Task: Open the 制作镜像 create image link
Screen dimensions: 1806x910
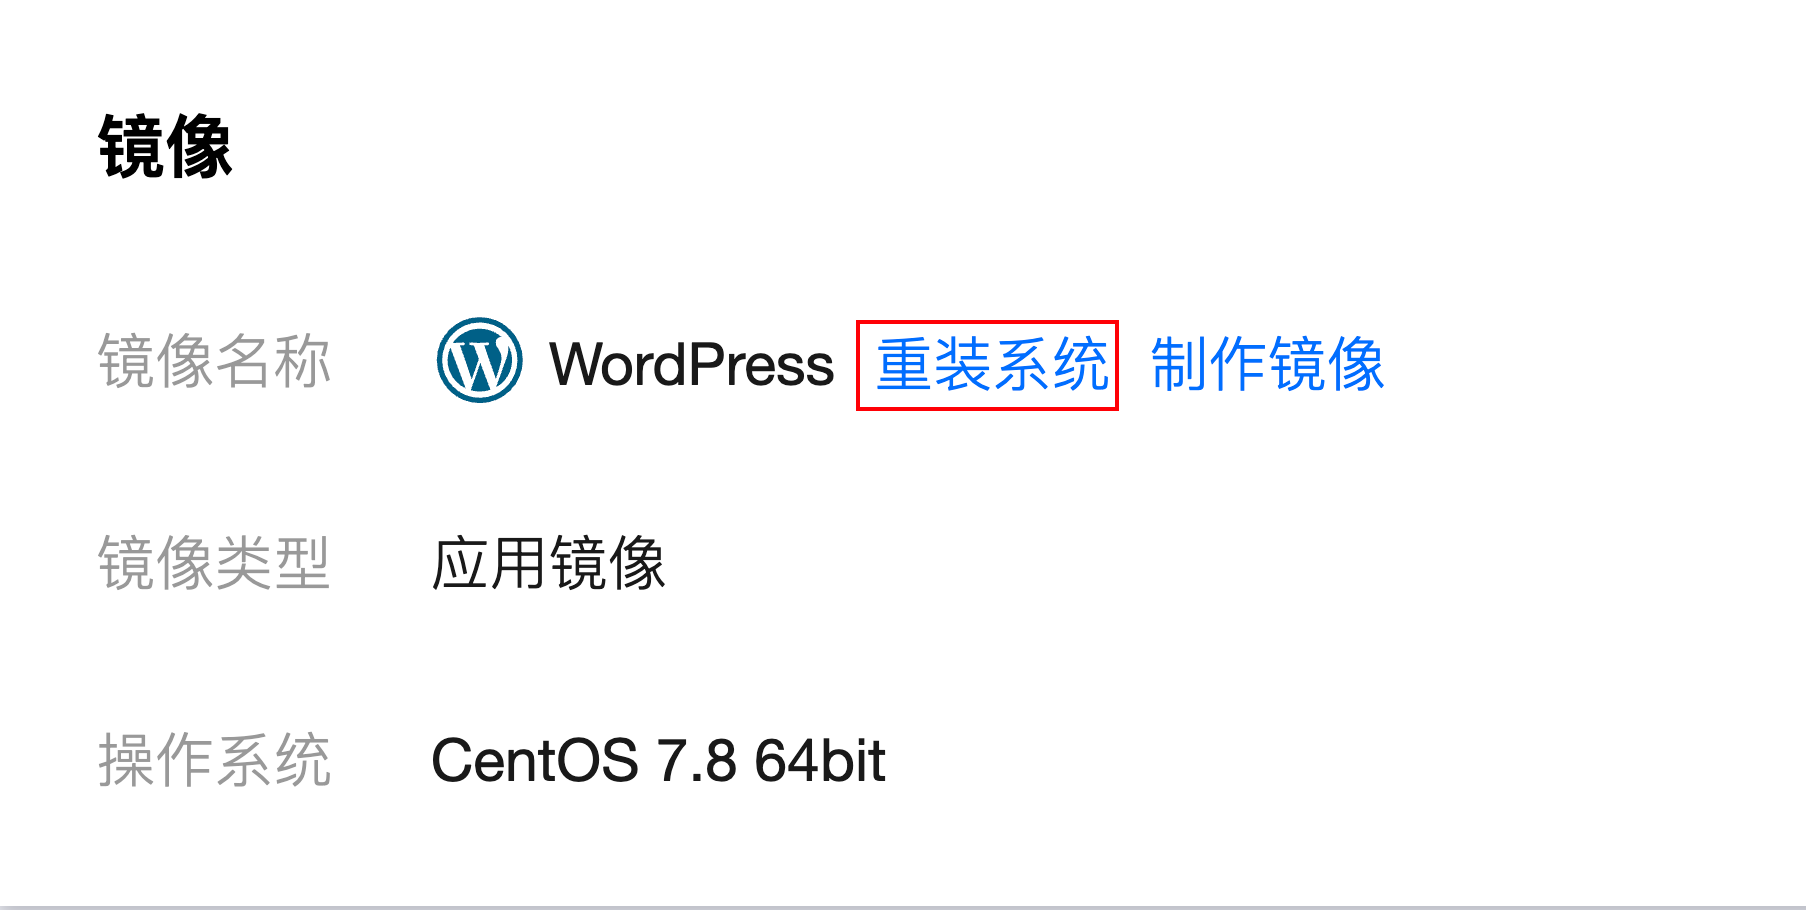Action: (1267, 364)
